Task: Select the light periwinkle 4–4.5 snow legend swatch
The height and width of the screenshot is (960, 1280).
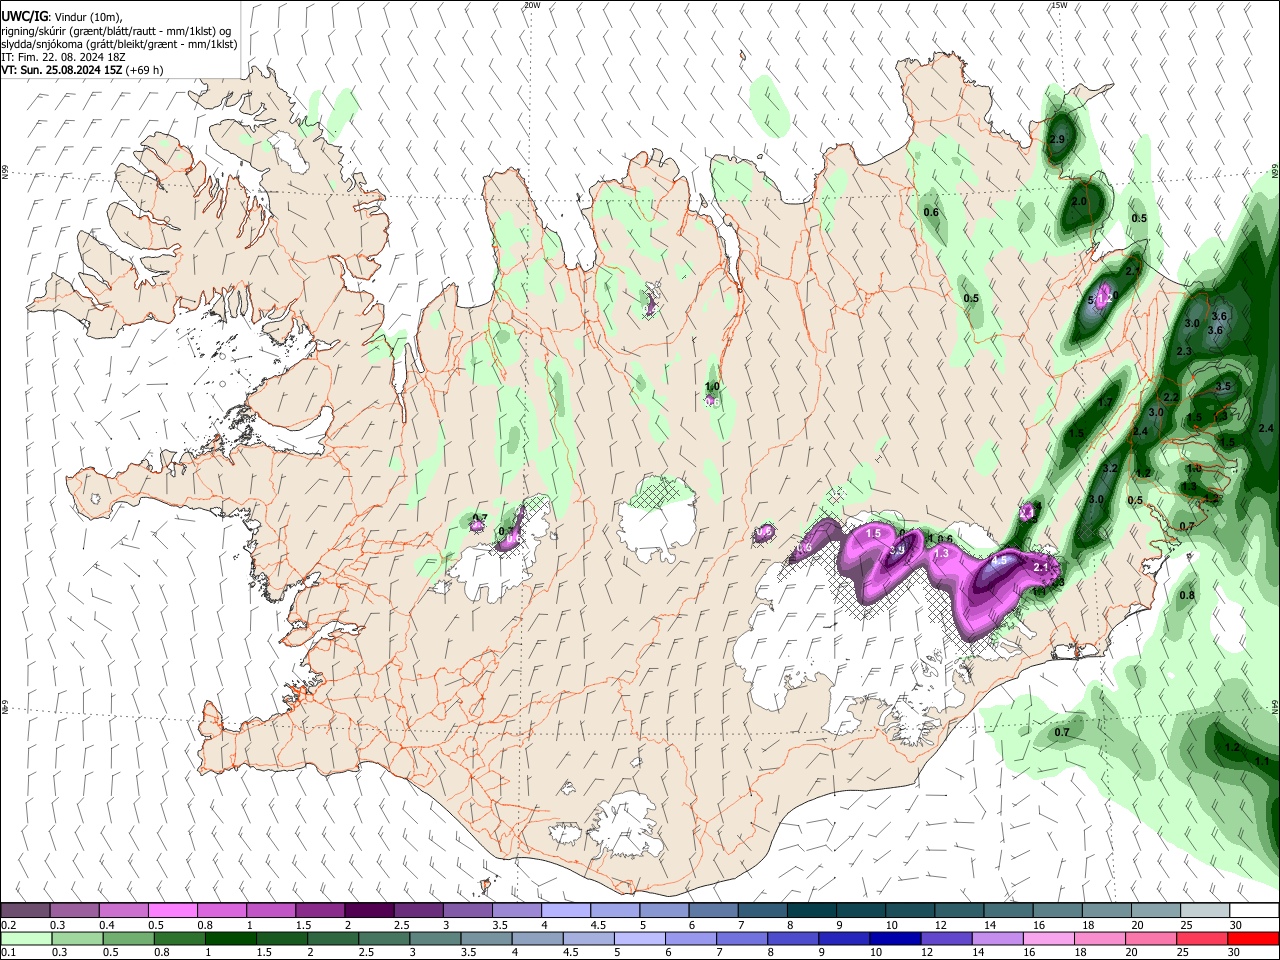Action: [x=566, y=911]
